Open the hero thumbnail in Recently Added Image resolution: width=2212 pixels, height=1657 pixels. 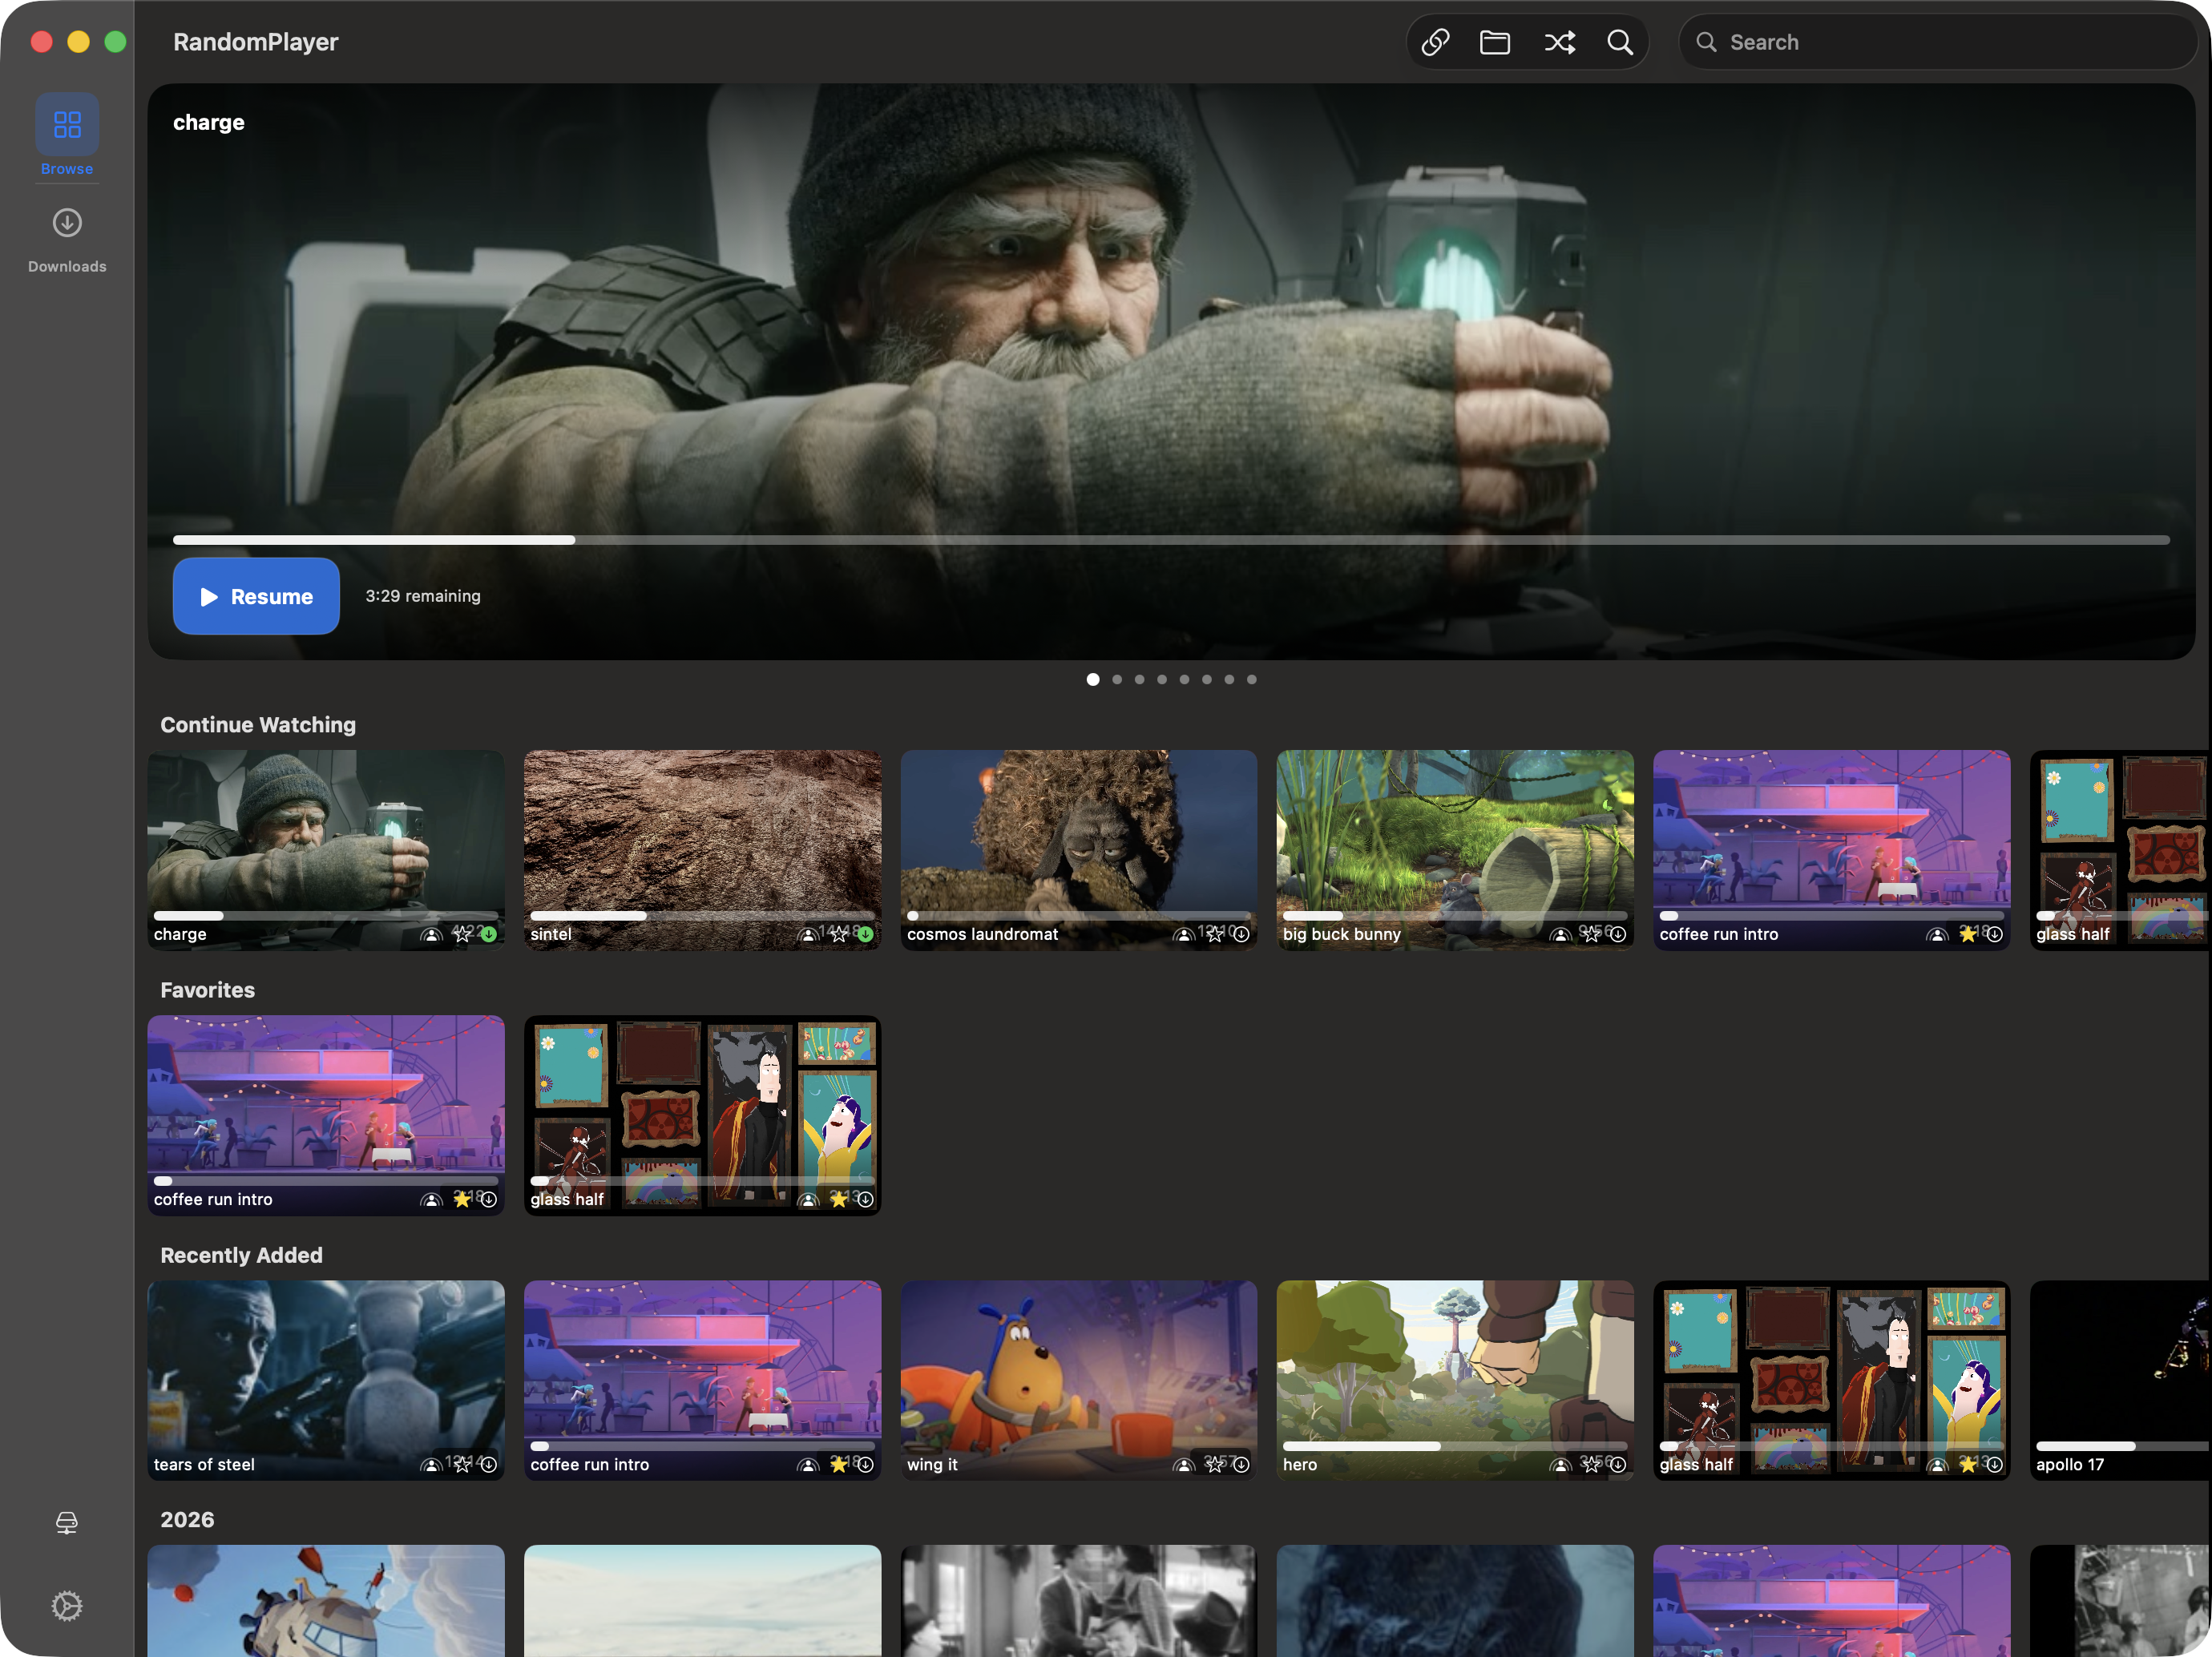(x=1455, y=1380)
